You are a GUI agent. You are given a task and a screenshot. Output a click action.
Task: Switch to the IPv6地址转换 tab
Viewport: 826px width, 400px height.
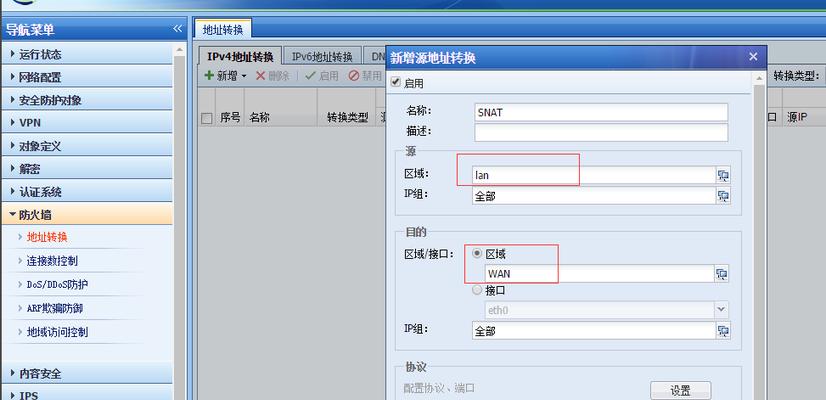tap(322, 56)
